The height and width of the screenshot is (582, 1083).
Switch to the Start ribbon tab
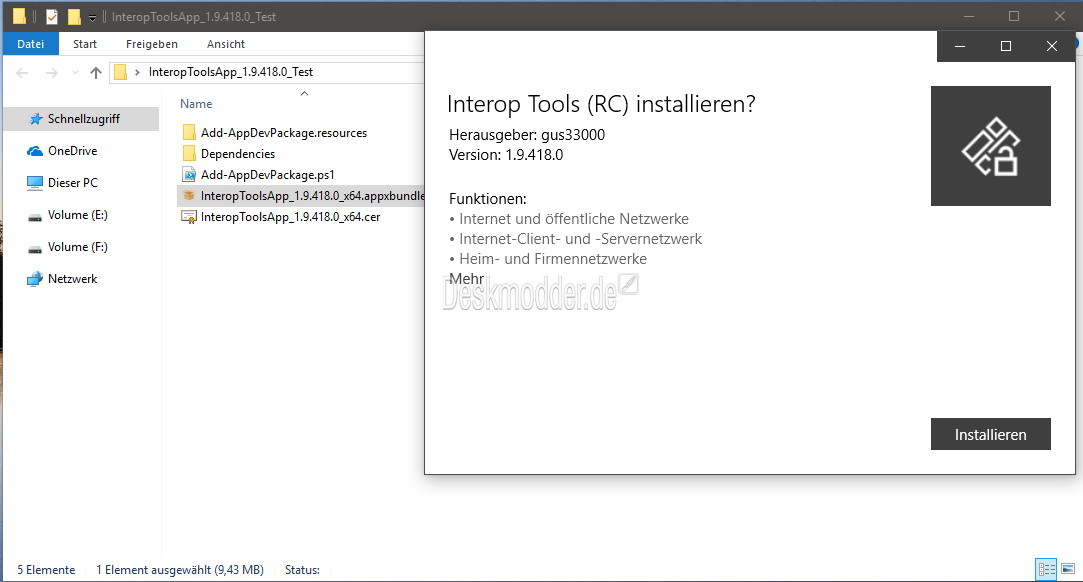[85, 43]
